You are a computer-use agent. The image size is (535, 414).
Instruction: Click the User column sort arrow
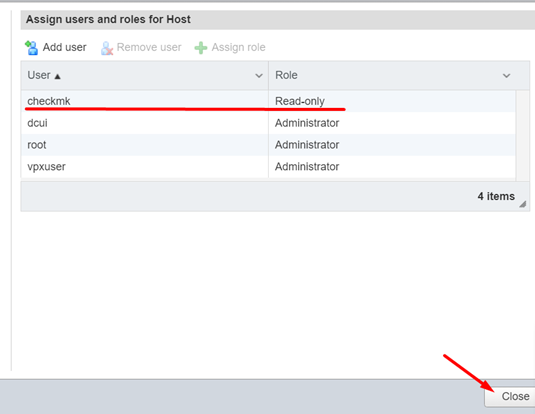tap(58, 76)
